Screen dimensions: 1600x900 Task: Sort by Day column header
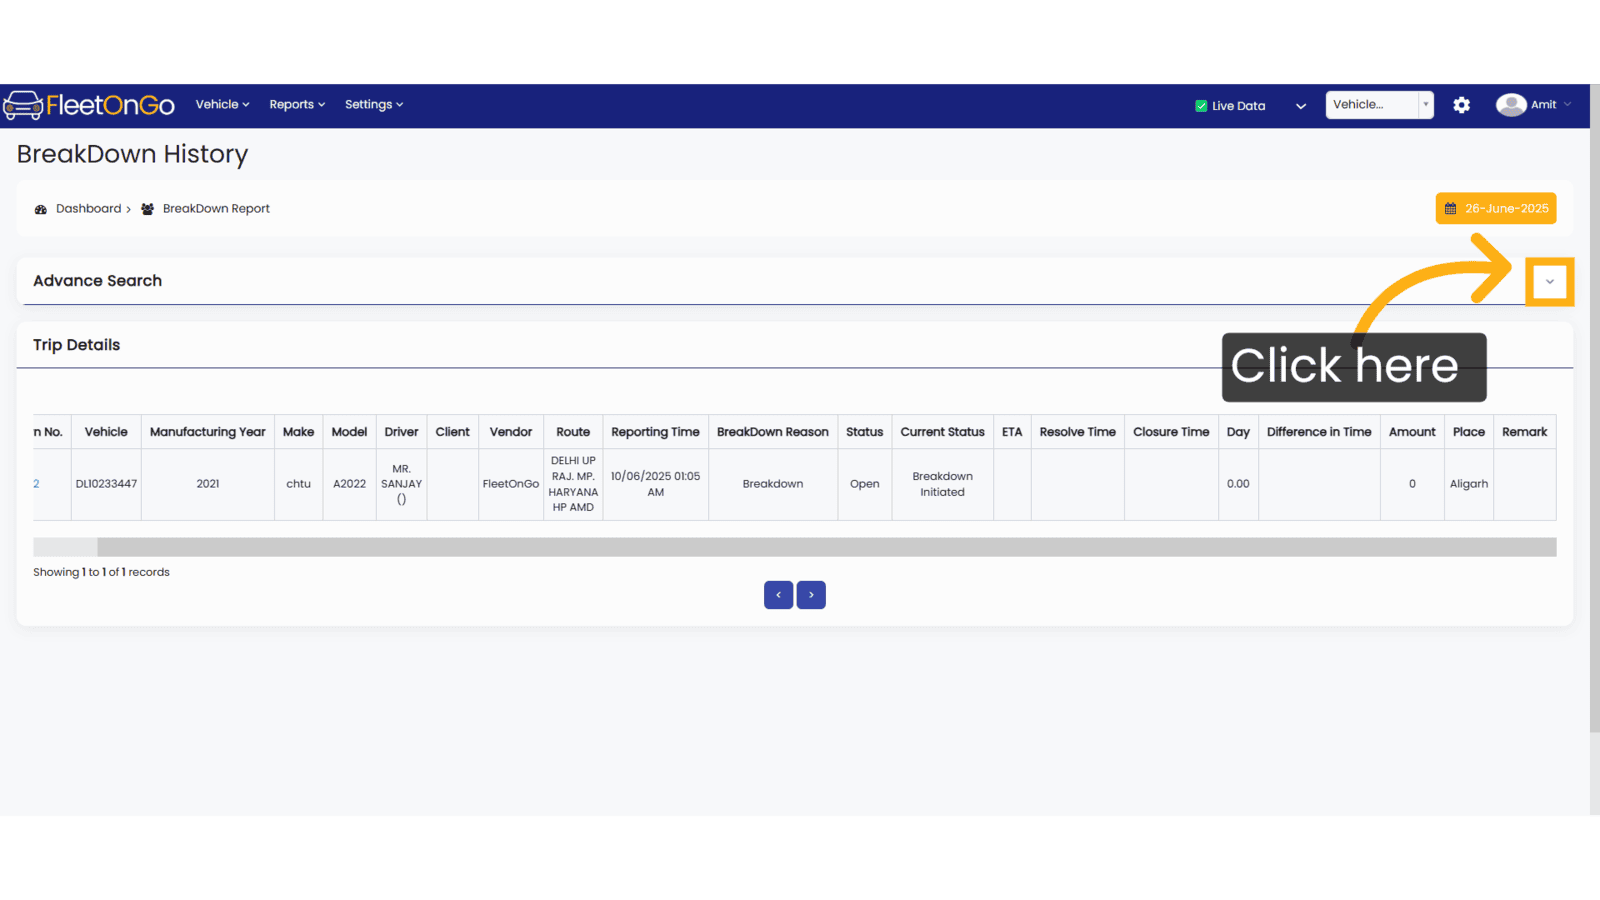pos(1238,432)
